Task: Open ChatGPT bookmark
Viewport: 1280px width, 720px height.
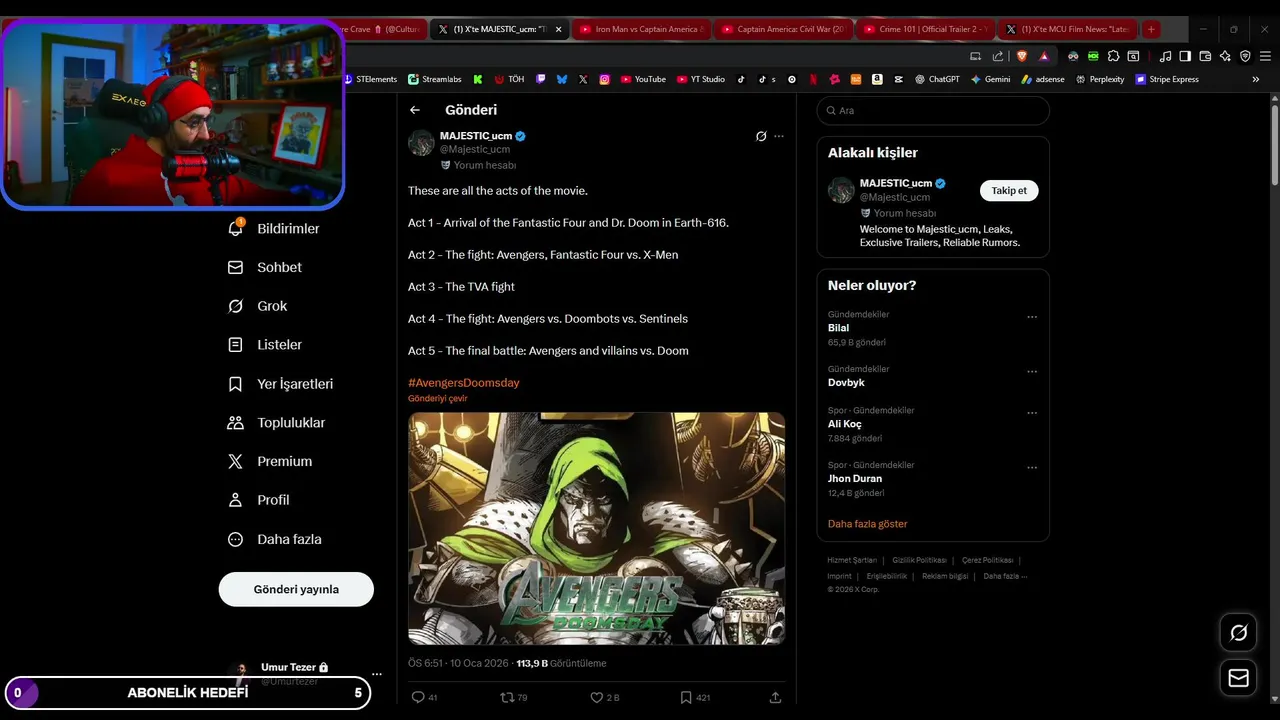Action: click(x=937, y=79)
